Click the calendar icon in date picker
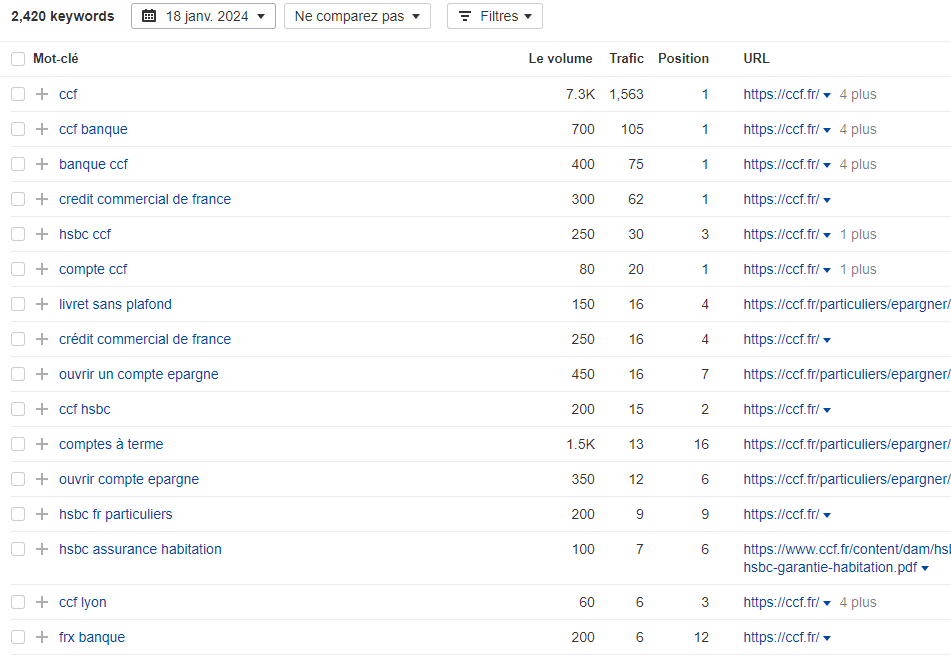This screenshot has width=951, height=660. coord(149,16)
